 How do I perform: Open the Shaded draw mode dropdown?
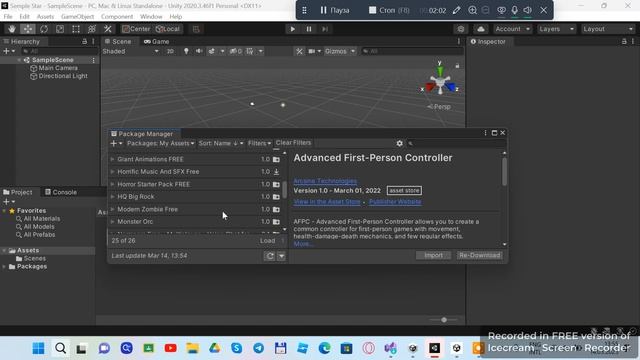point(130,51)
